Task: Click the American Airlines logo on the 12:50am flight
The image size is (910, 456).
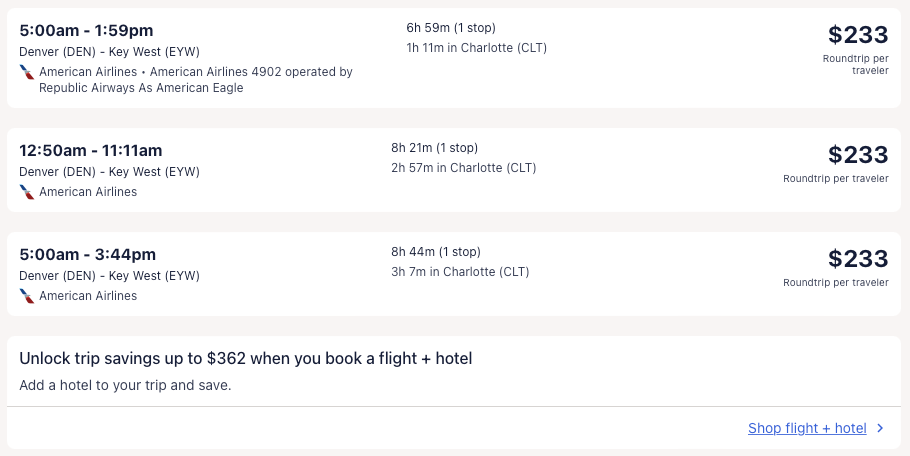Action: [x=27, y=192]
